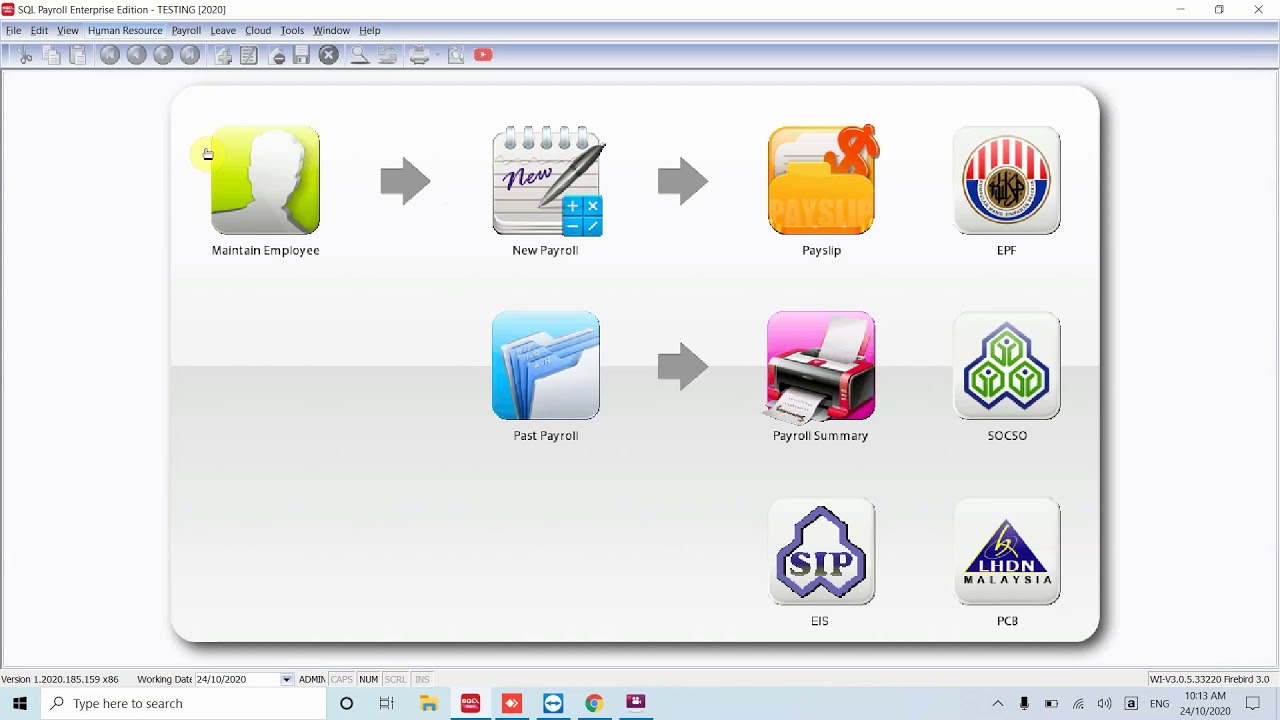Click the version text in status bar
This screenshot has height=720, width=1280.
60,680
